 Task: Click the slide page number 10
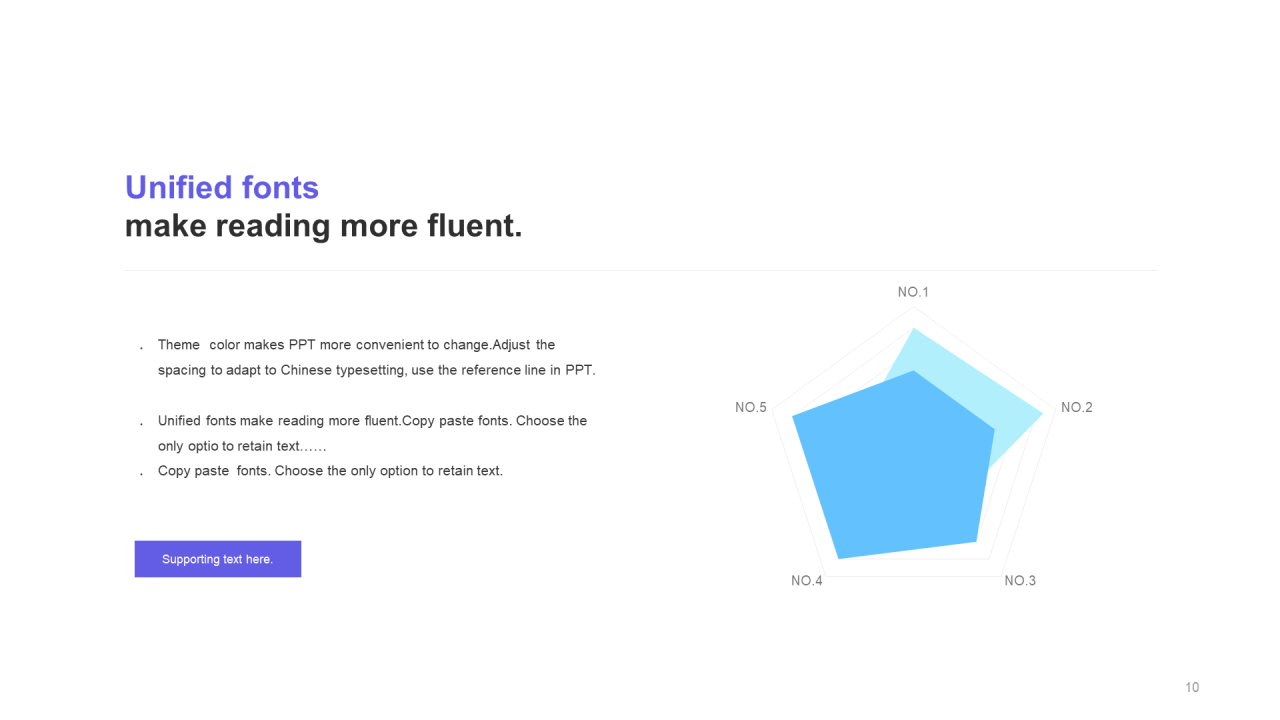pos(1192,687)
